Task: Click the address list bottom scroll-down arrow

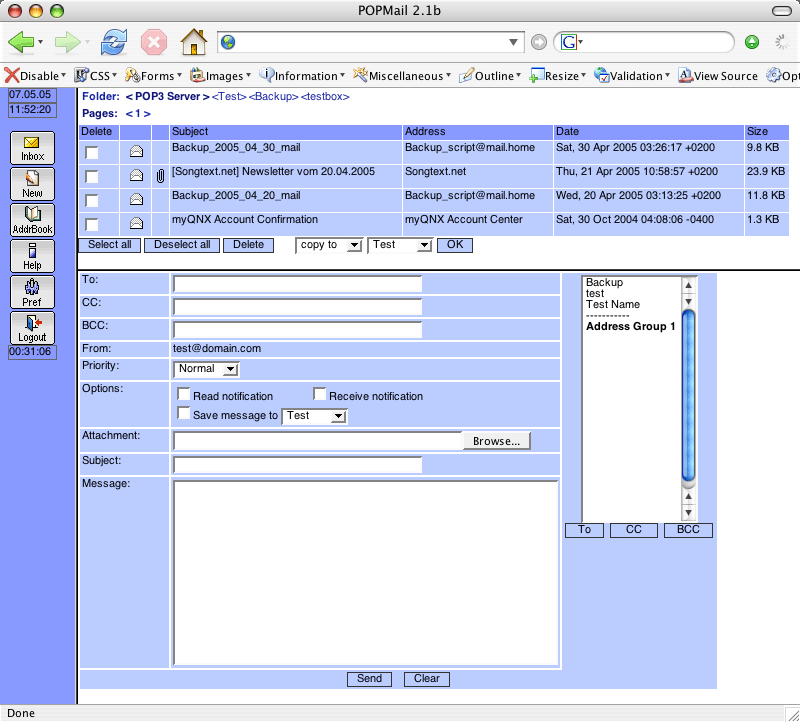Action: pos(688,512)
